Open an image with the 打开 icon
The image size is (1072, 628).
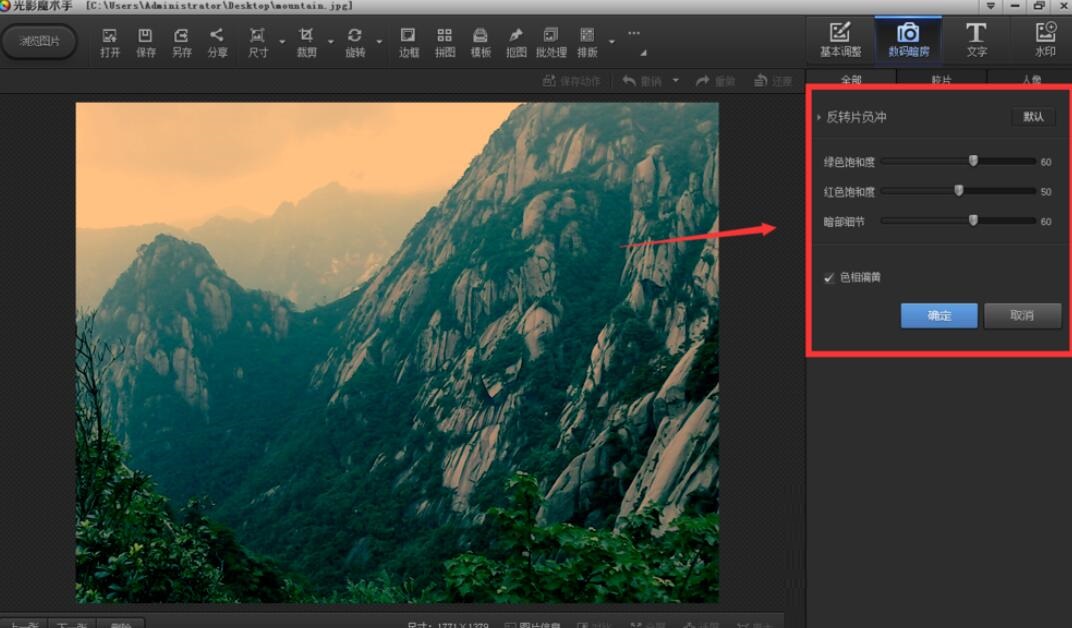point(109,42)
